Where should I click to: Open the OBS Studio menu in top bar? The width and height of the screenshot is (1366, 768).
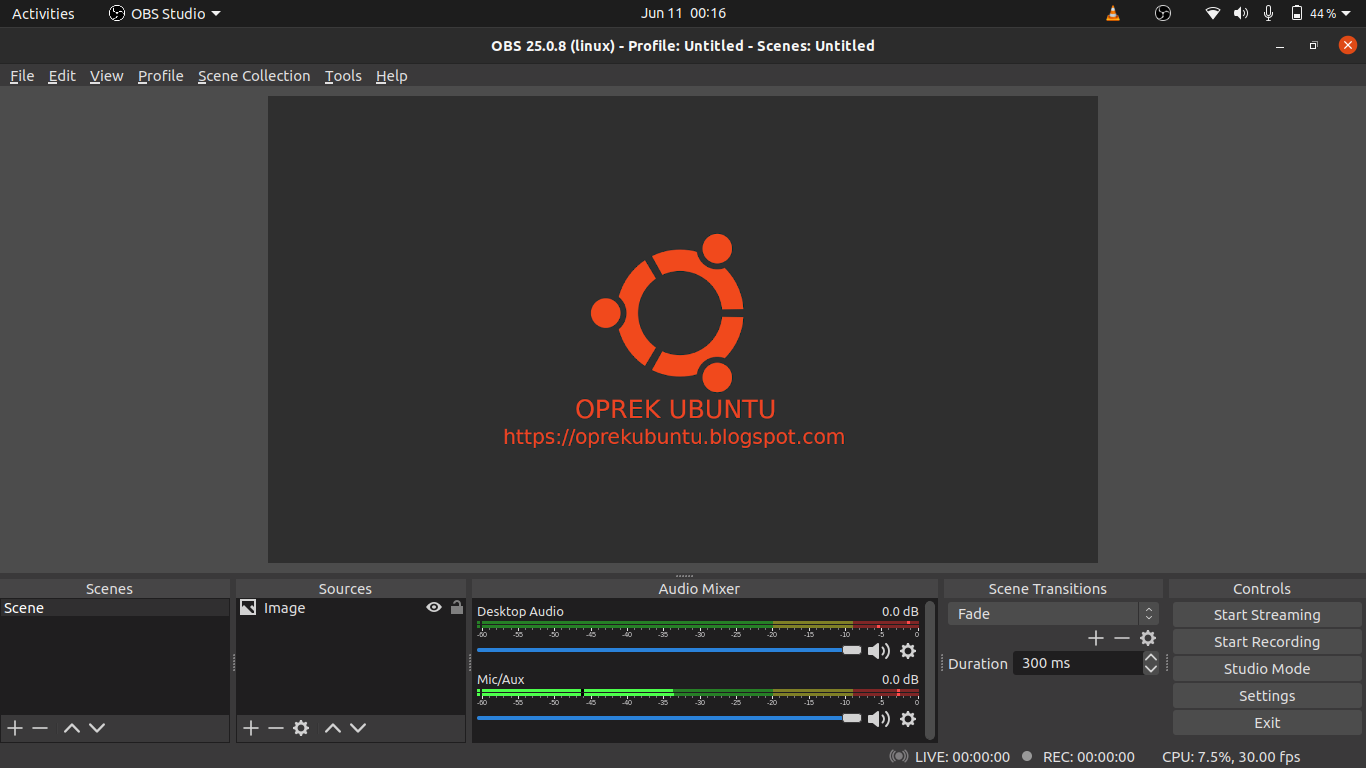coord(163,13)
